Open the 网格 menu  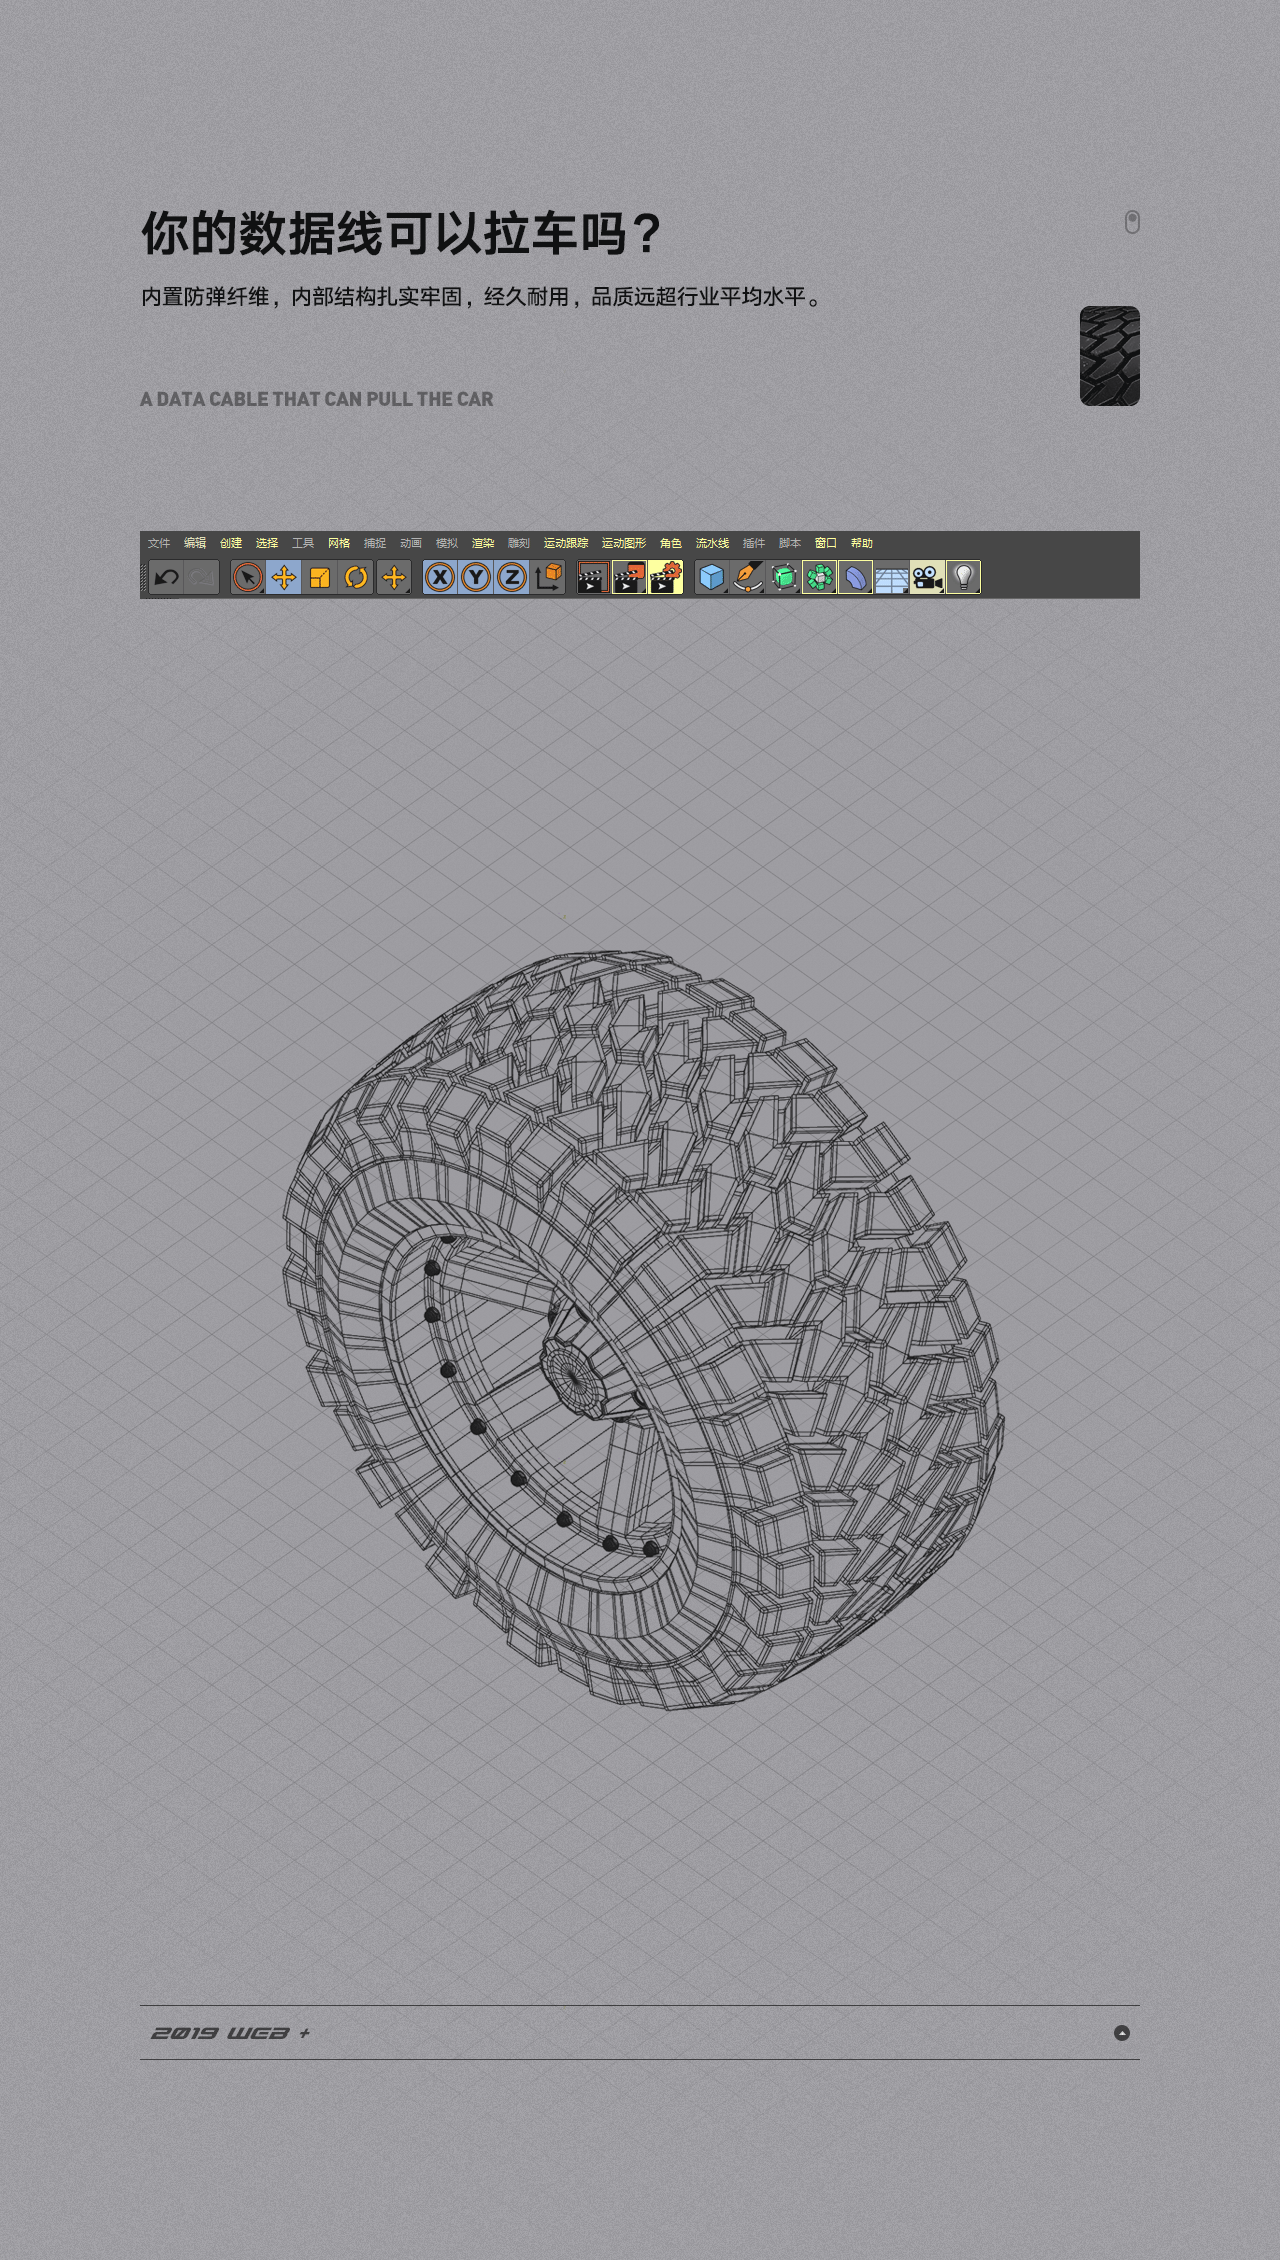[x=339, y=543]
